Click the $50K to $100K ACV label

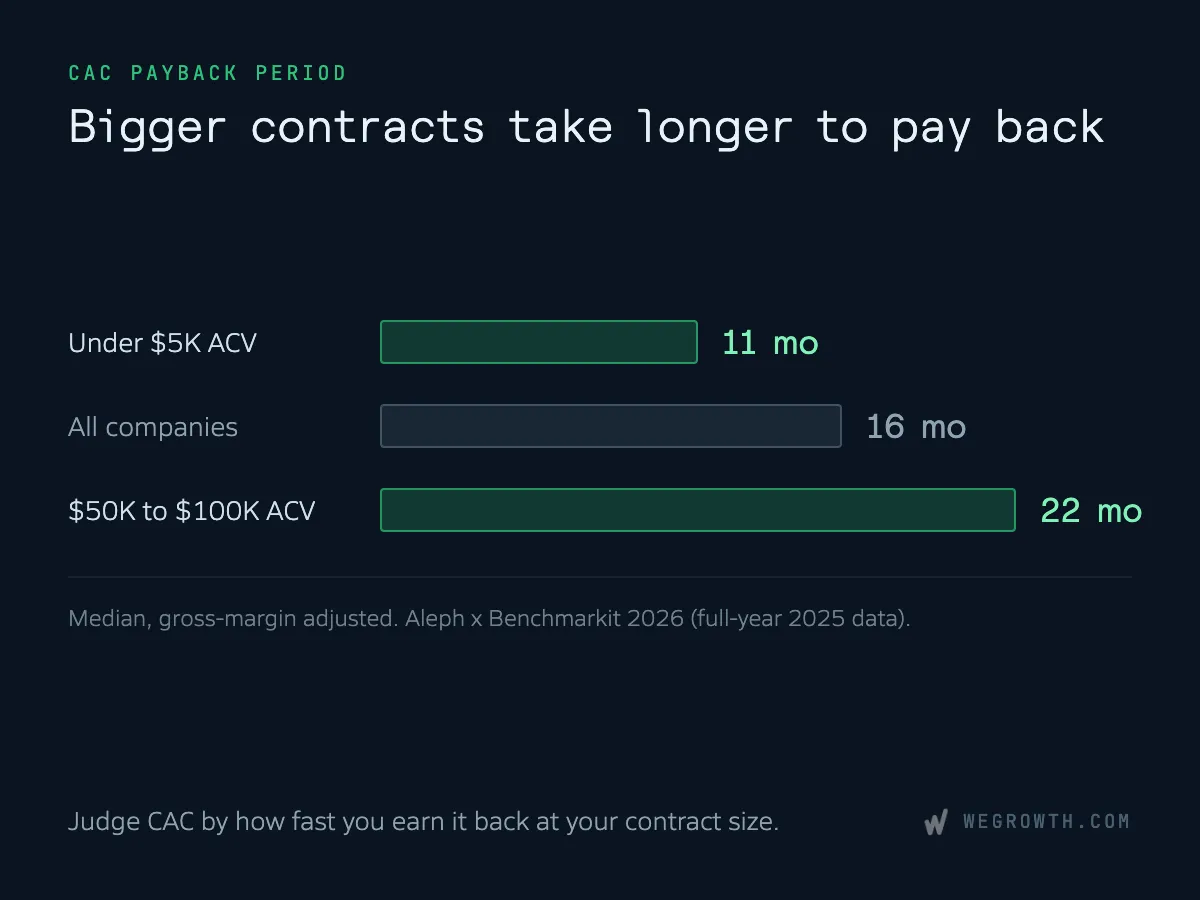(x=192, y=511)
